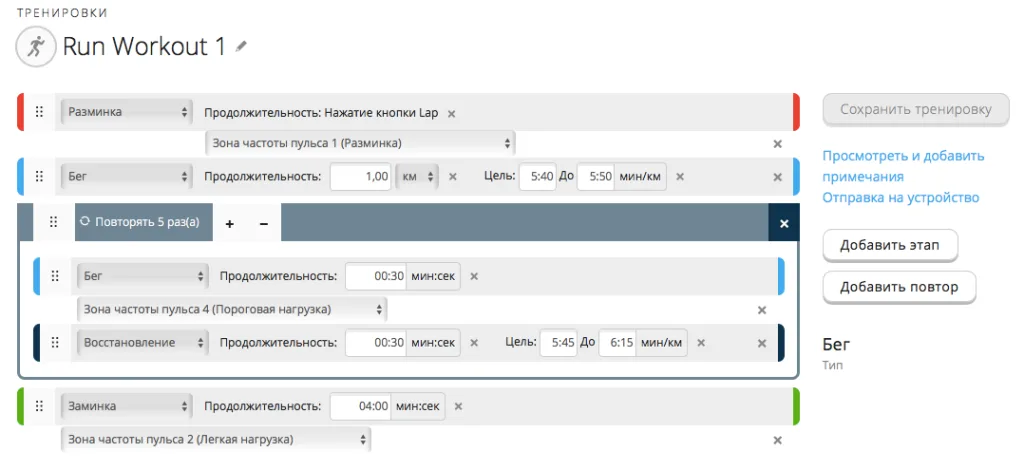Click drag handle of the Заминка step
The width and height of the screenshot is (1024, 470).
(39, 406)
